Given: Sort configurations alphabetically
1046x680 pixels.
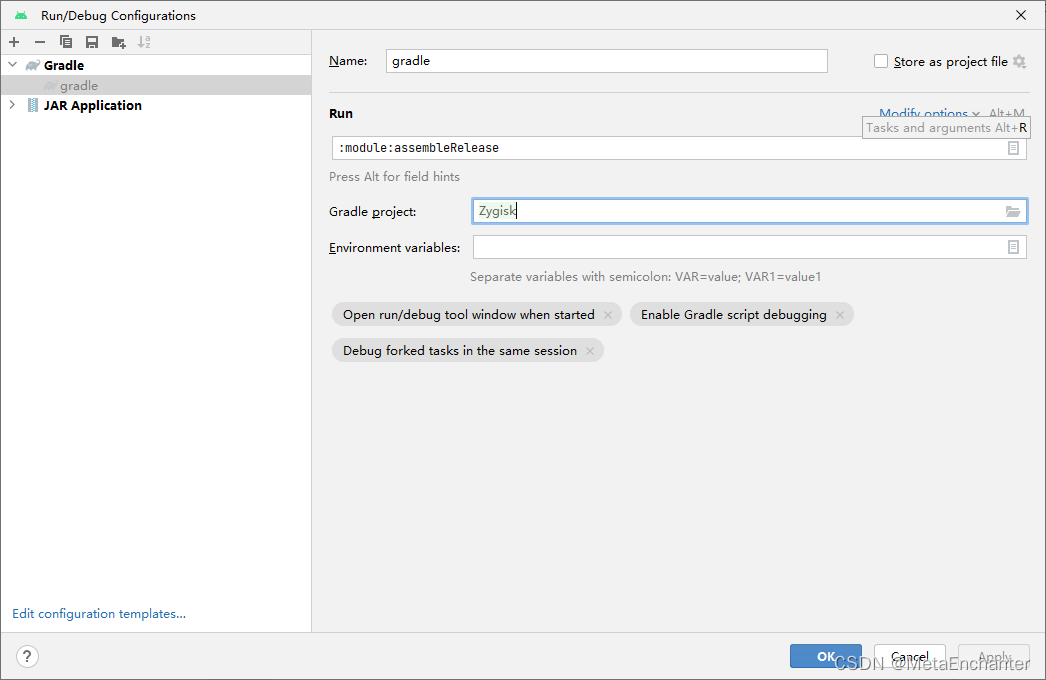Looking at the screenshot, I should [144, 42].
